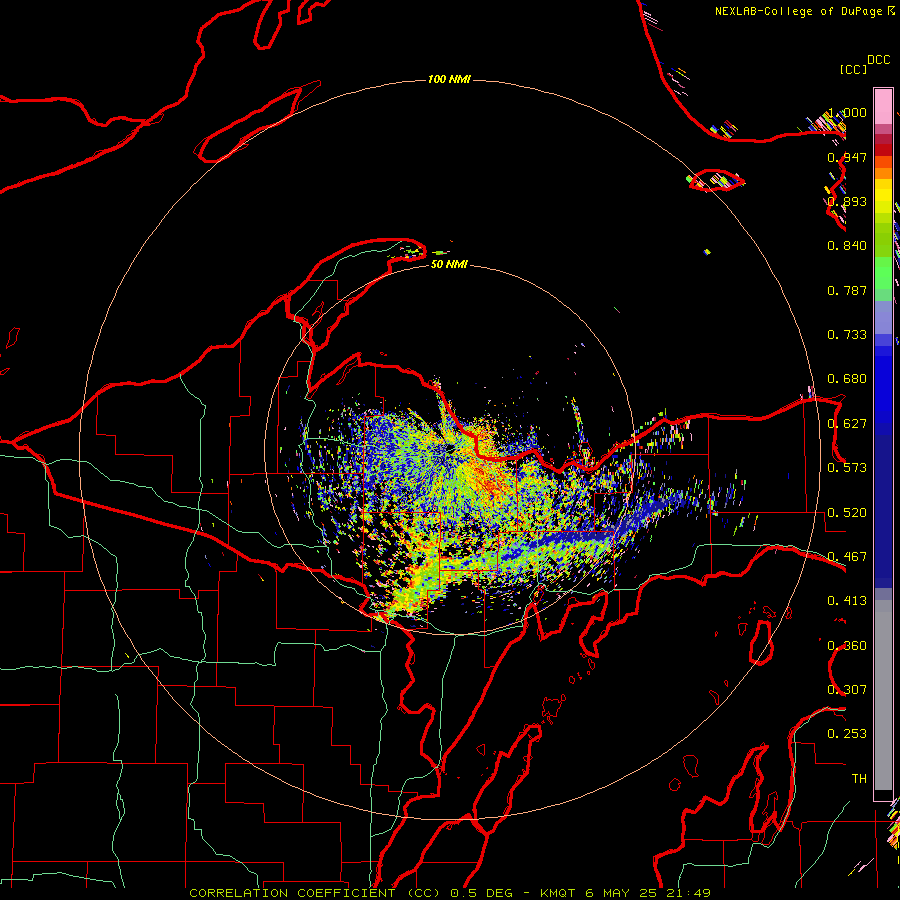900x900 pixels.
Task: Click the 0.467 color scale value
Action: (x=847, y=557)
